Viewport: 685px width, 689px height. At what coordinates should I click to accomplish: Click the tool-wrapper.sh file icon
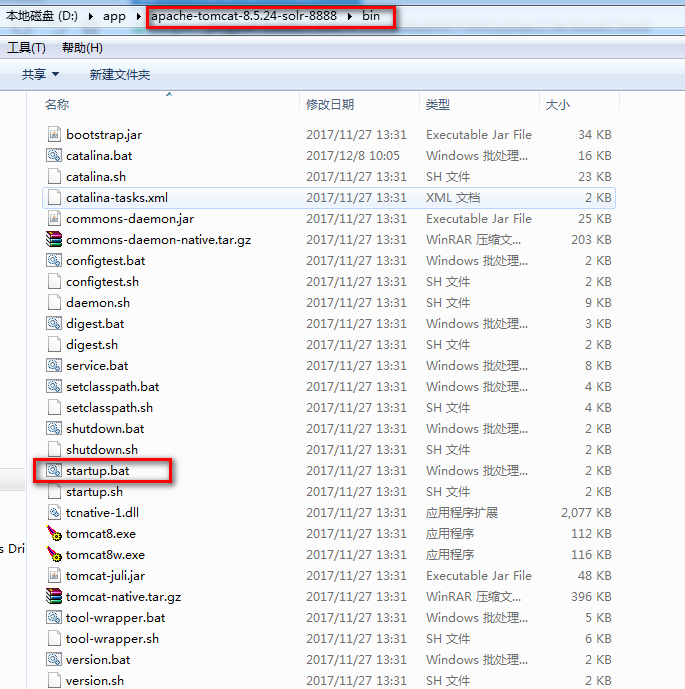pyautogui.click(x=54, y=638)
